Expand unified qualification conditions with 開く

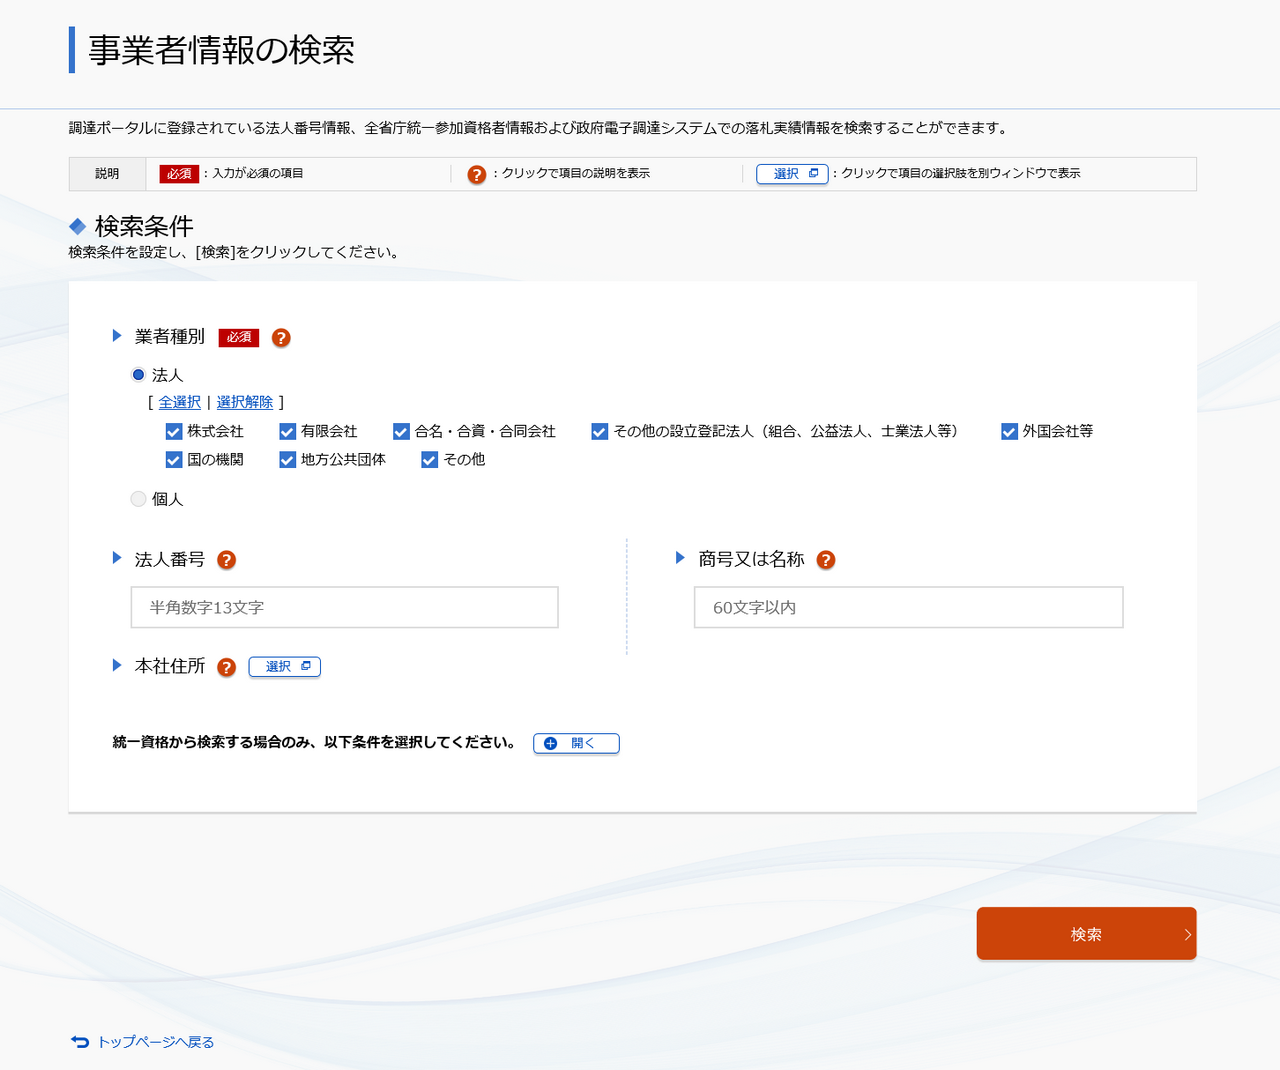click(576, 743)
